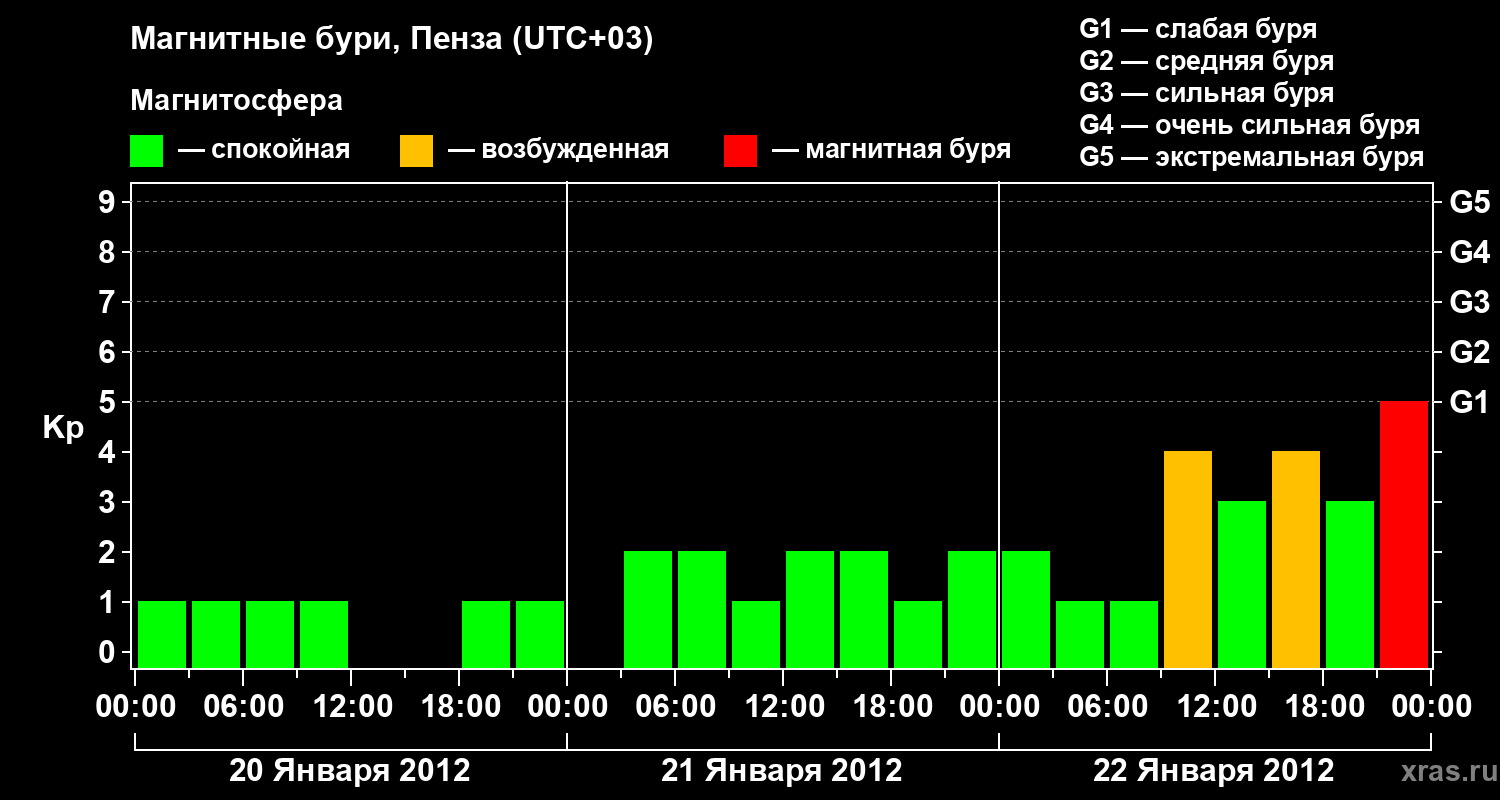The width and height of the screenshot is (1500, 800).
Task: Click the '22 Января 2012' date label
Action: click(1214, 771)
